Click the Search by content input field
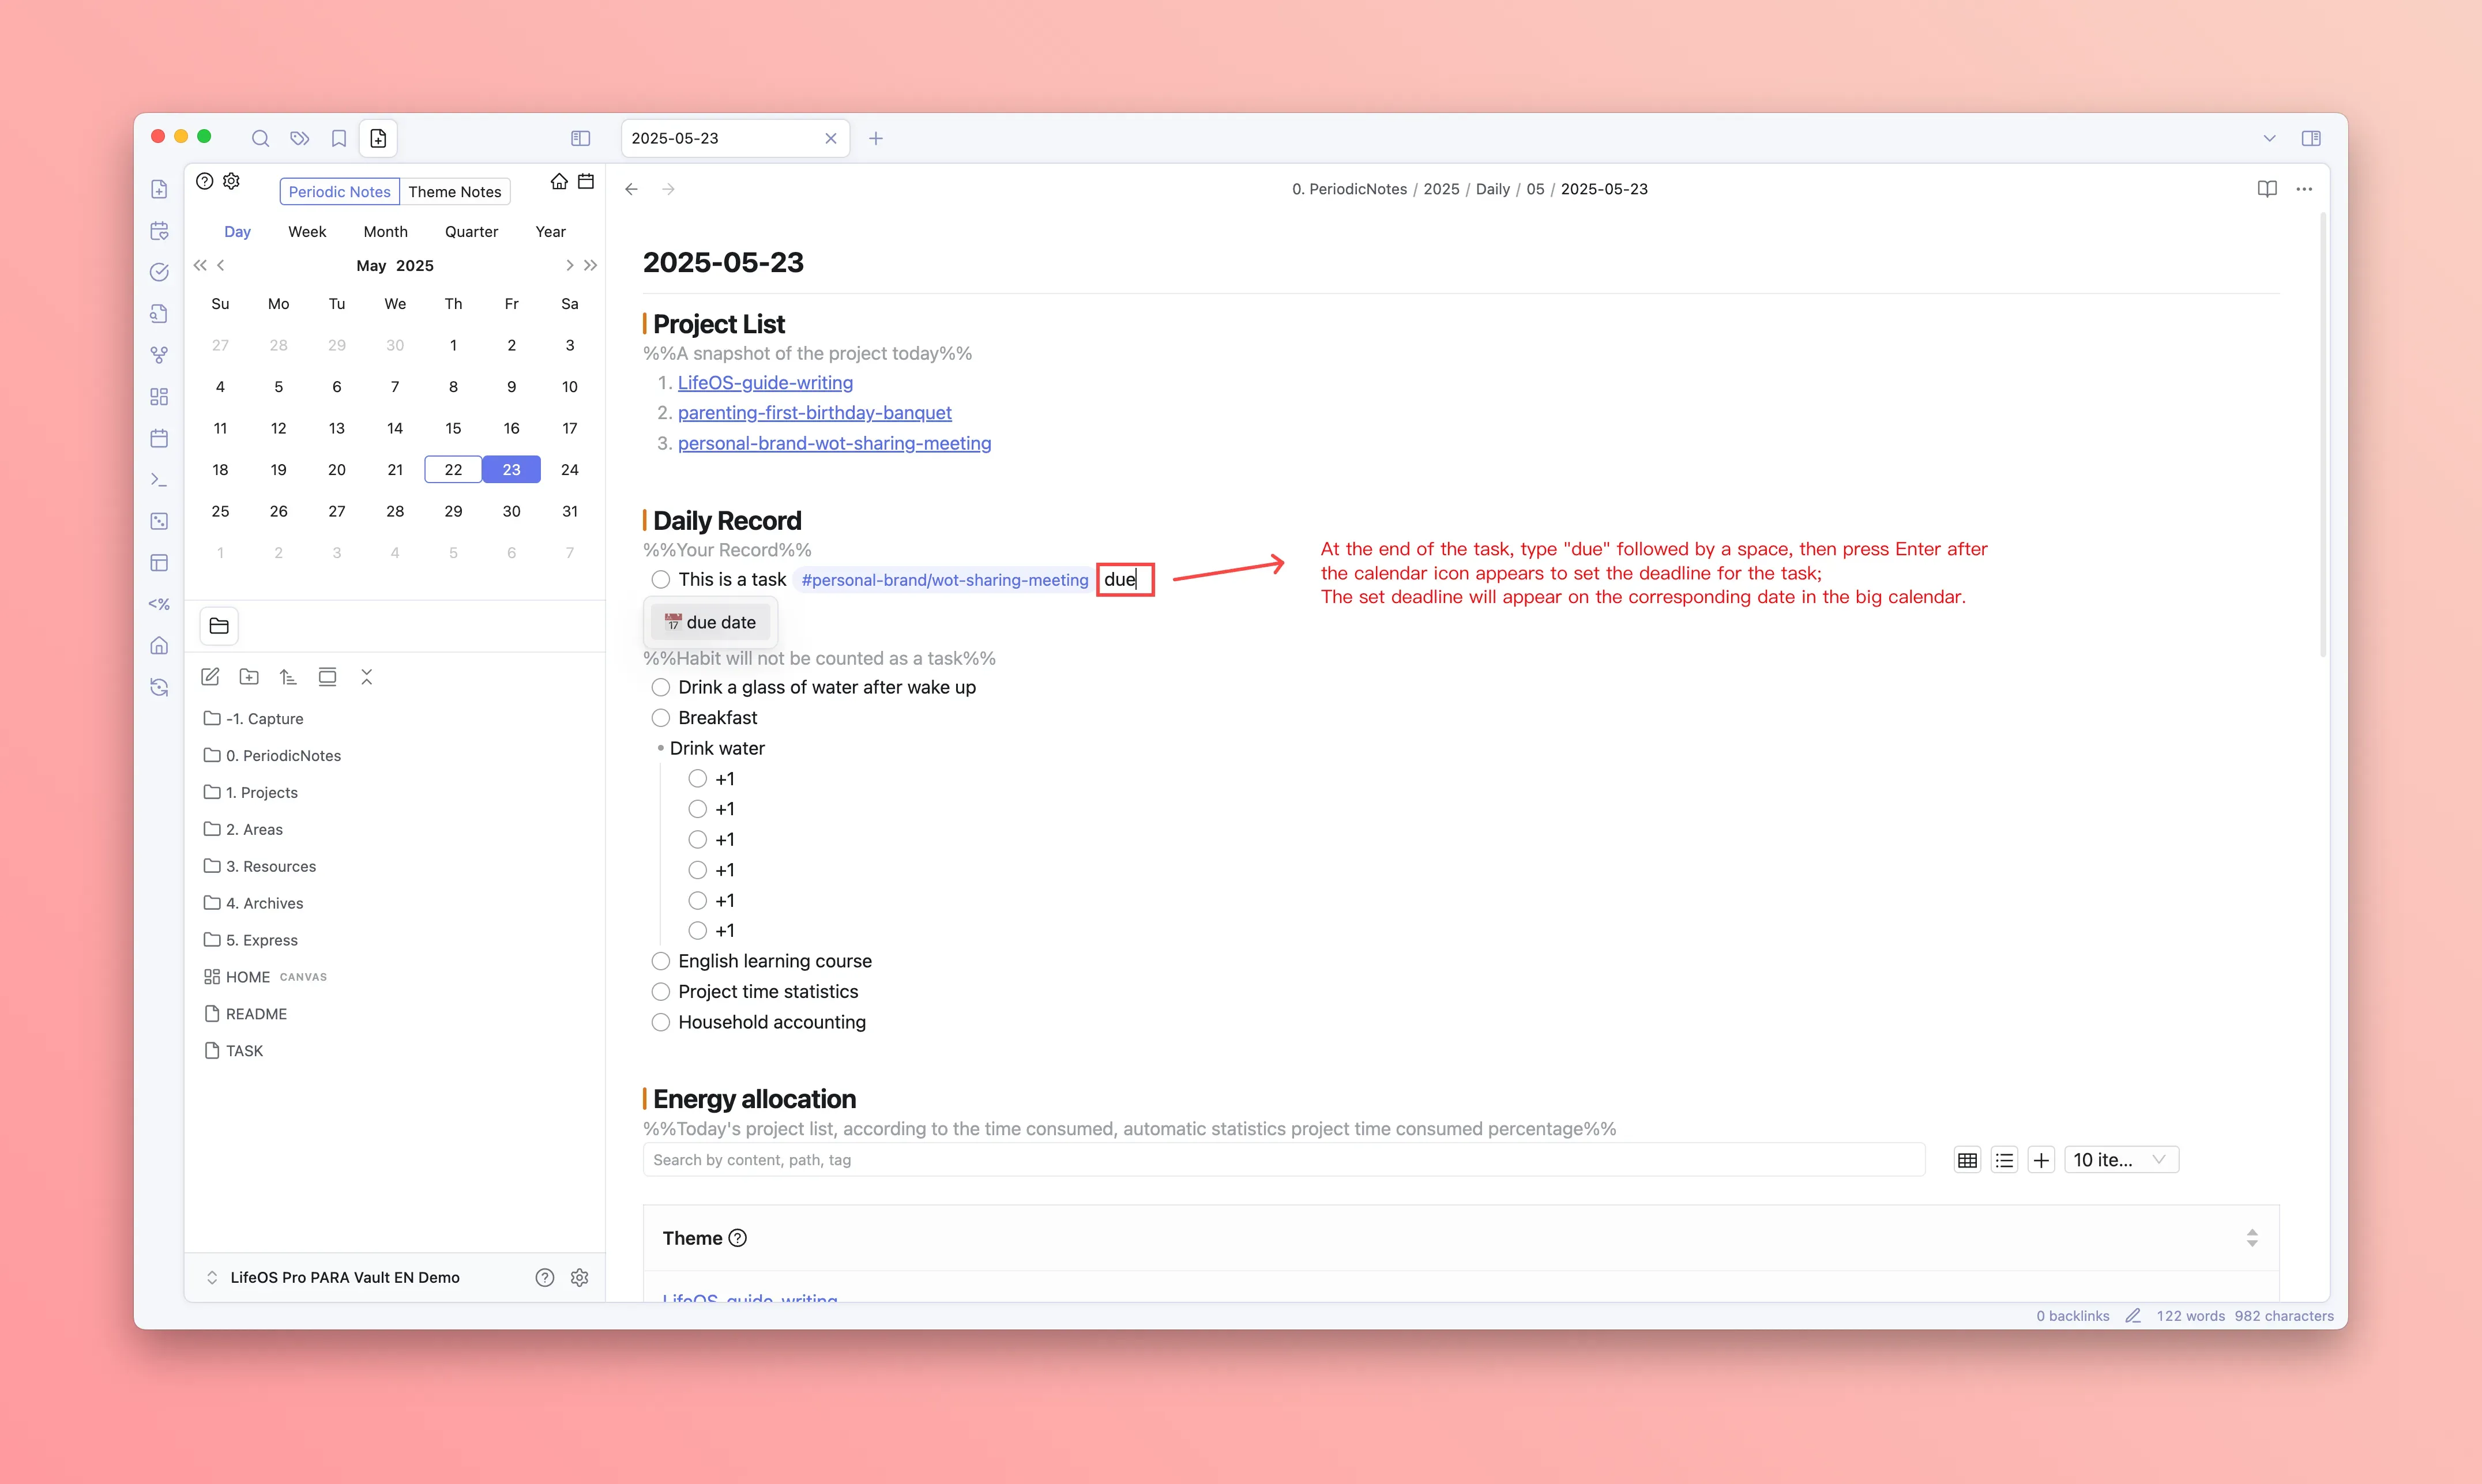This screenshot has width=2482, height=1484. [x=1283, y=1160]
